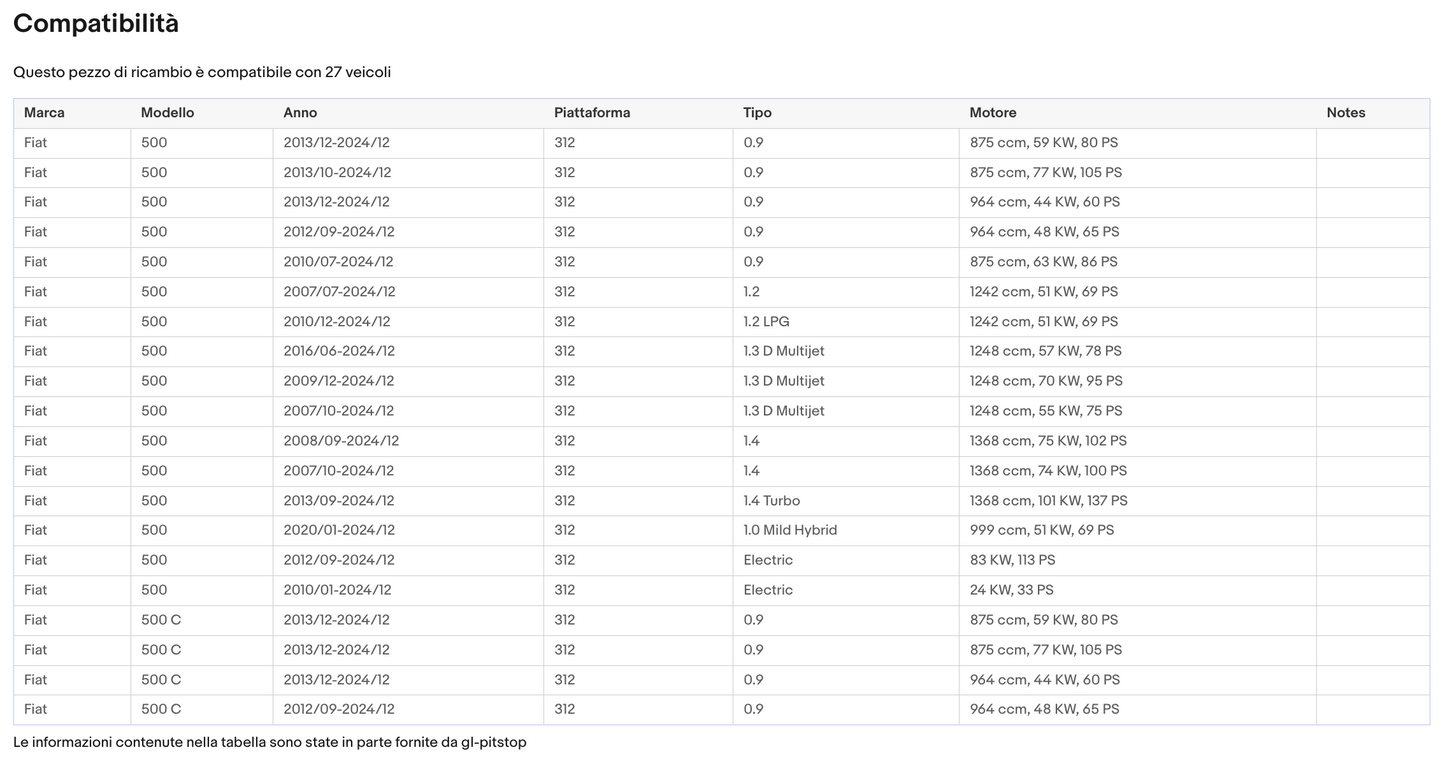This screenshot has height=766, width=1445.
Task: Click the 1368 ccm, 101 KW, 137 PS cell
Action: point(1048,501)
